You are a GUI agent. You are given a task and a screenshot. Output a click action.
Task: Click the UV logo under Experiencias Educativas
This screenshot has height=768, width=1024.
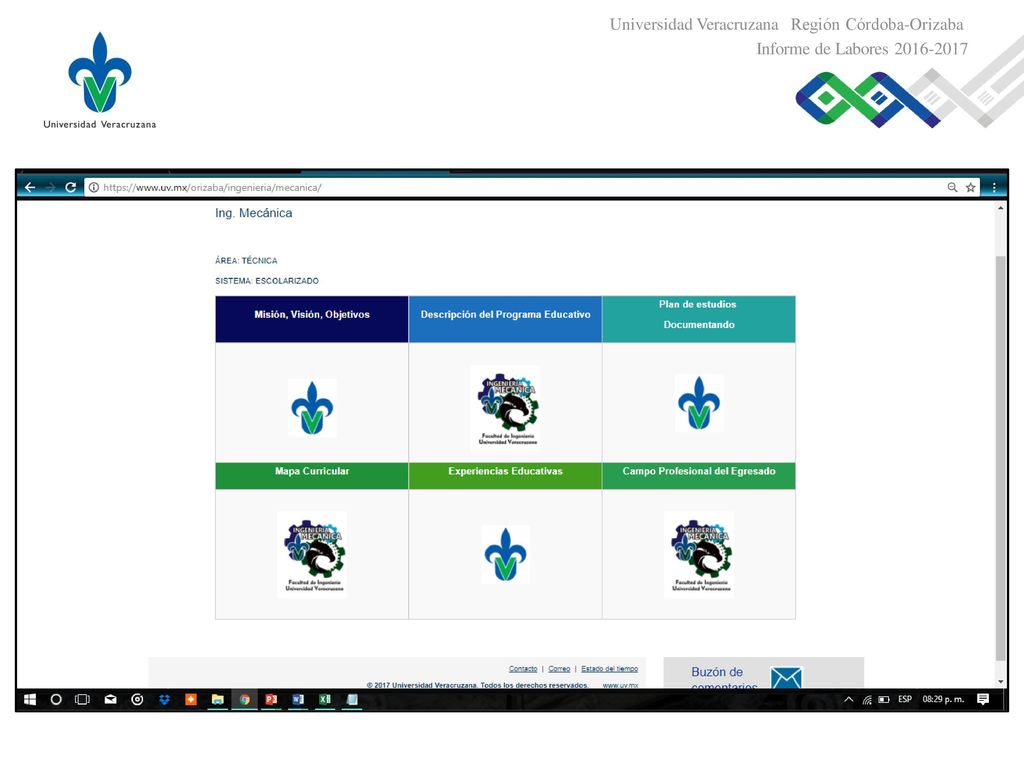coord(505,554)
